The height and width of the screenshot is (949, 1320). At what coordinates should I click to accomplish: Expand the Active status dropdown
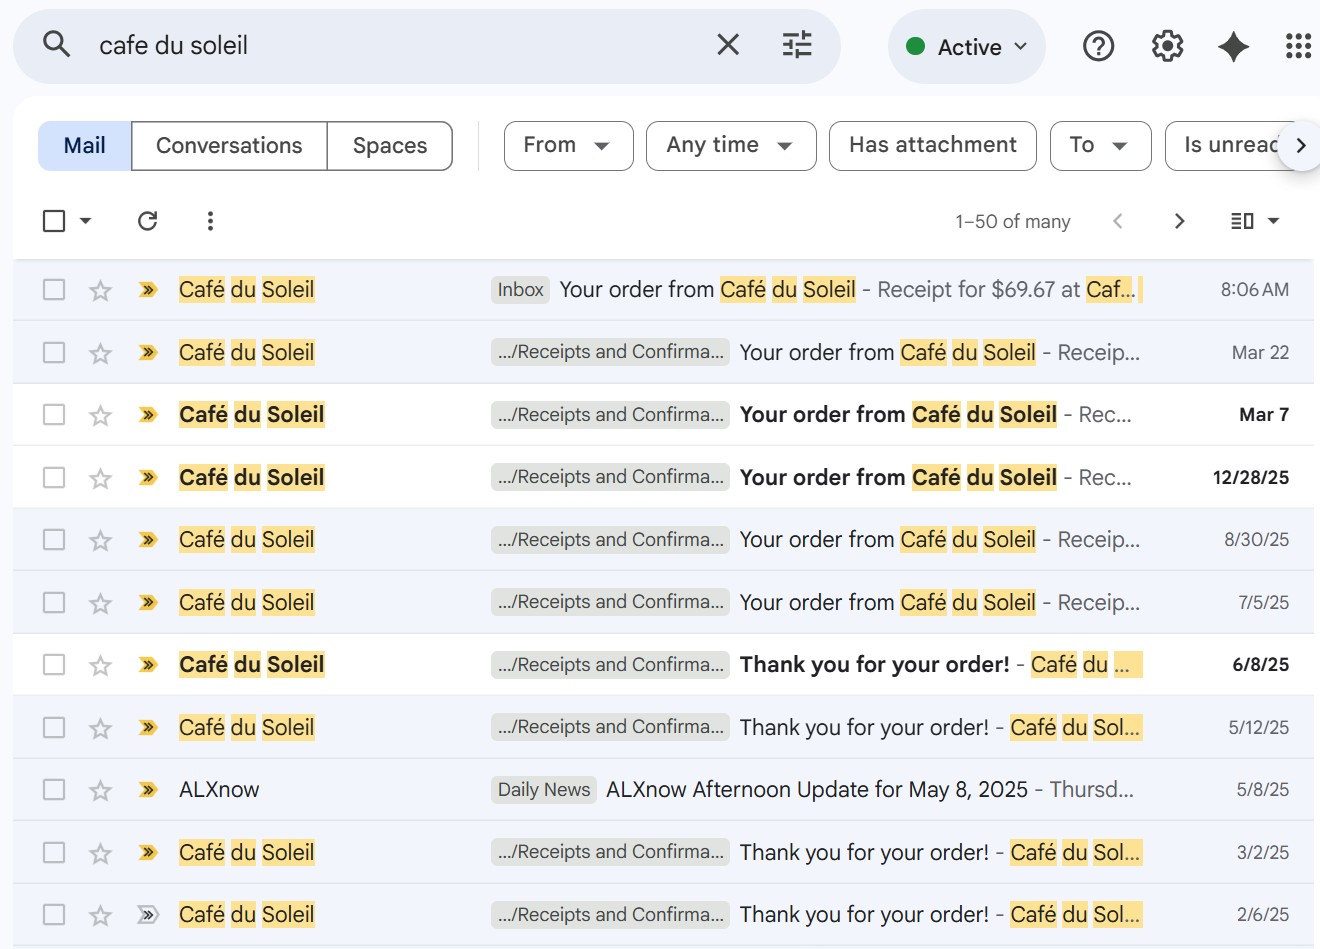[967, 47]
